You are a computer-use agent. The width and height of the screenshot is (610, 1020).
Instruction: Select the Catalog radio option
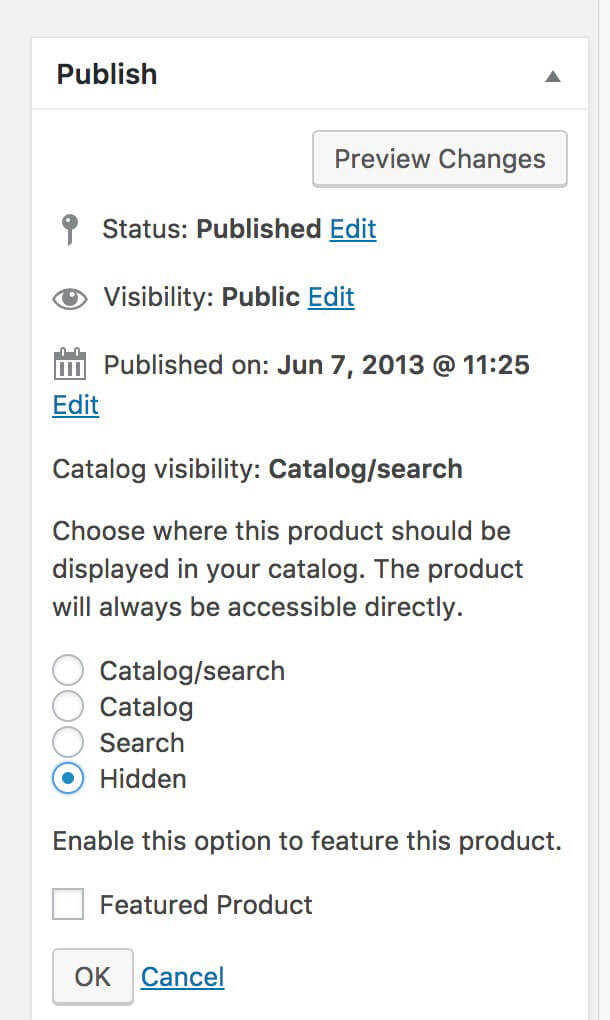point(67,706)
